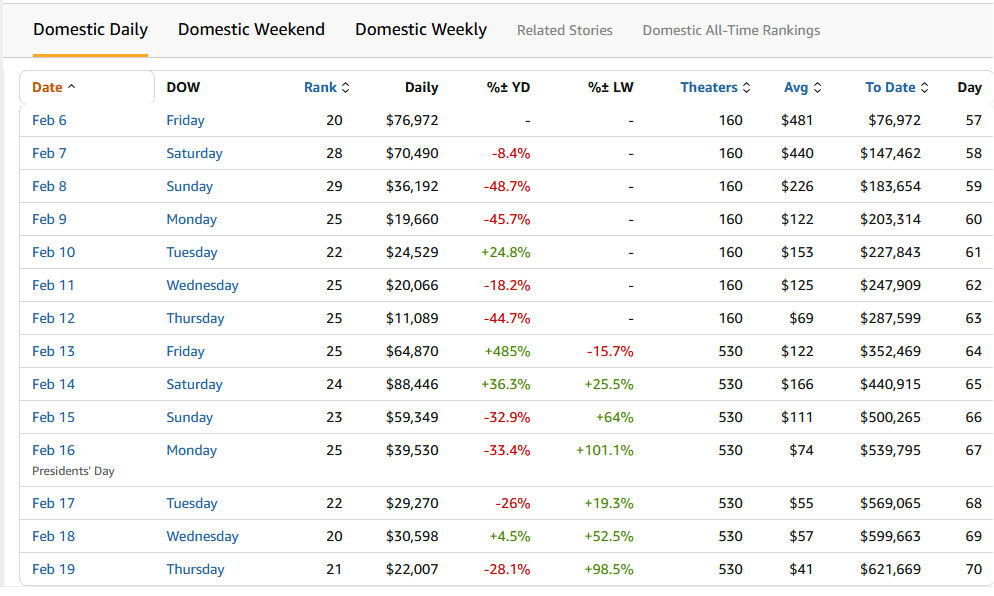Click Wednesday link in Feb 18 row

pos(202,536)
